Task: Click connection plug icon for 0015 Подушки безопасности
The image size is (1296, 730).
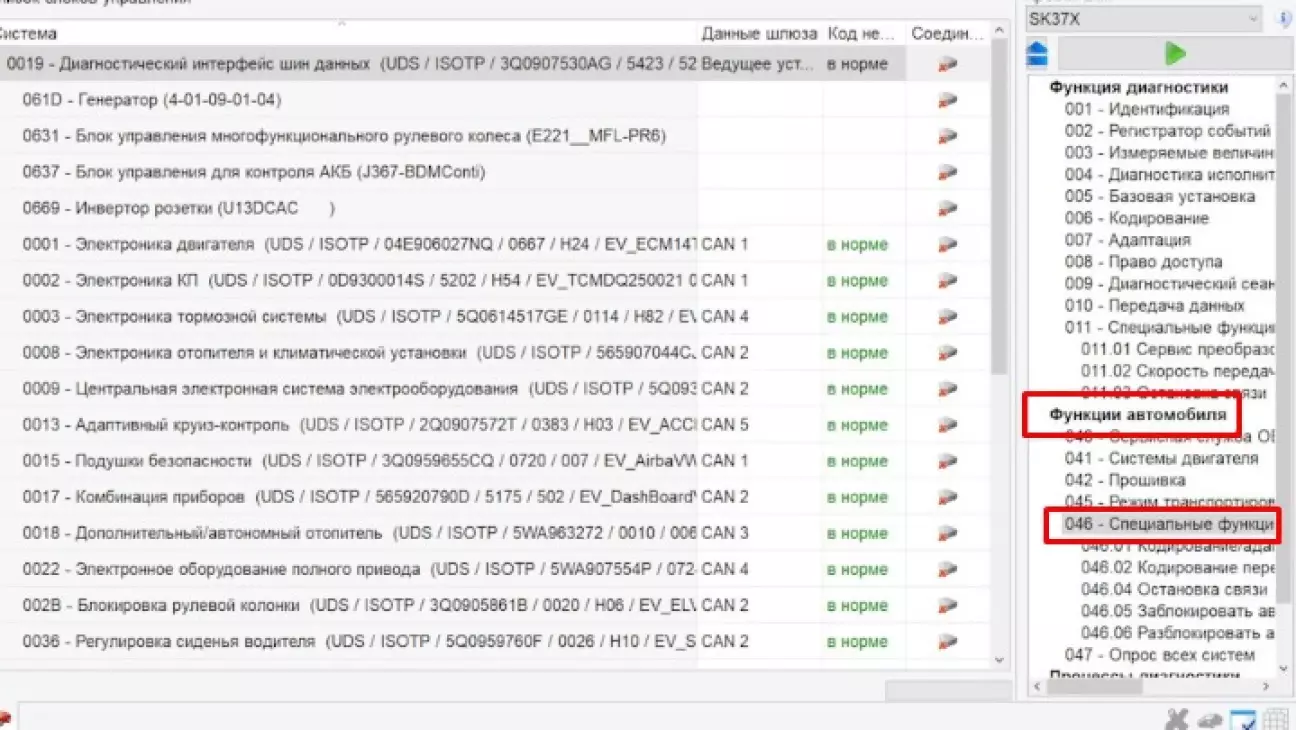Action: click(947, 462)
